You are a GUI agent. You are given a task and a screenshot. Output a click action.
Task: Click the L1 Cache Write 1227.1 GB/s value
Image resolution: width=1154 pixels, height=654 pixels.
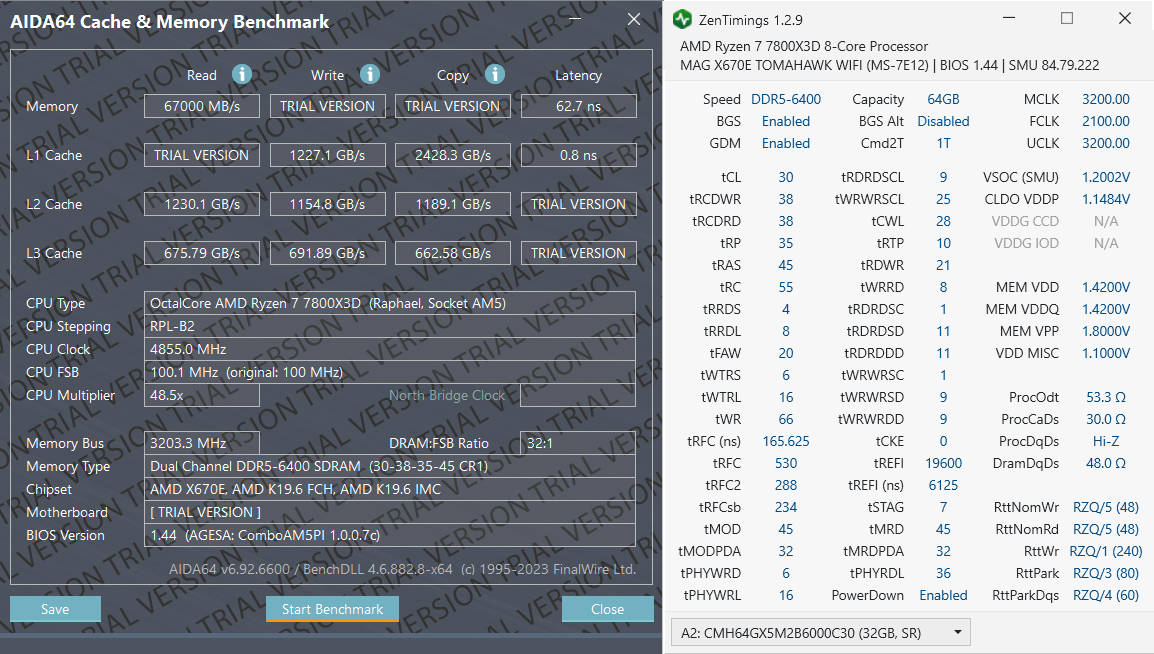pyautogui.click(x=328, y=155)
